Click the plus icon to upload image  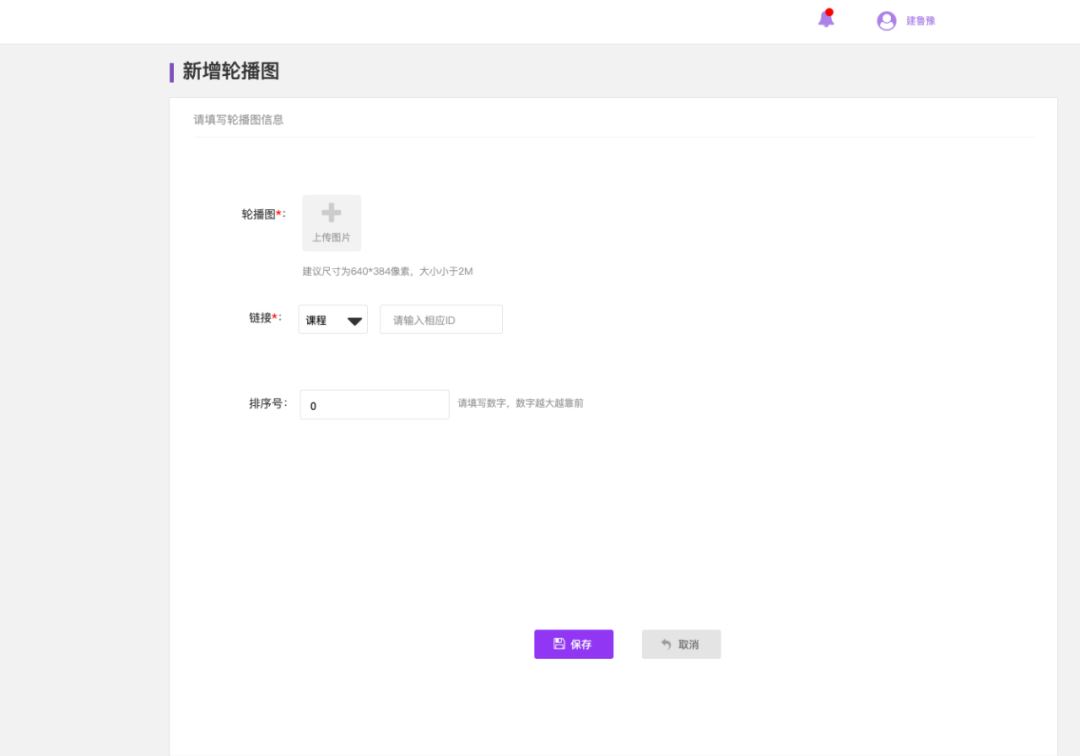pos(331,213)
